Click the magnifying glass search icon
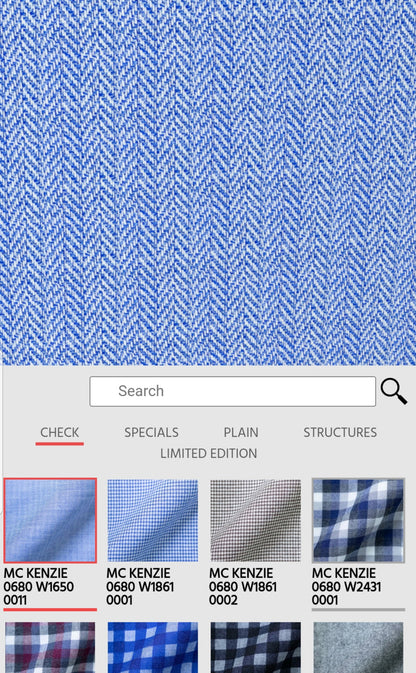The image size is (416, 673). (x=394, y=391)
